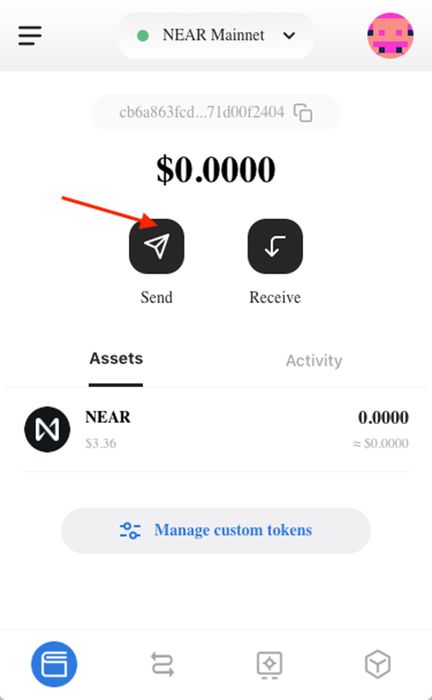Viewport: 432px width, 700px height.
Task: Switch to the Activity tab
Action: click(x=314, y=361)
